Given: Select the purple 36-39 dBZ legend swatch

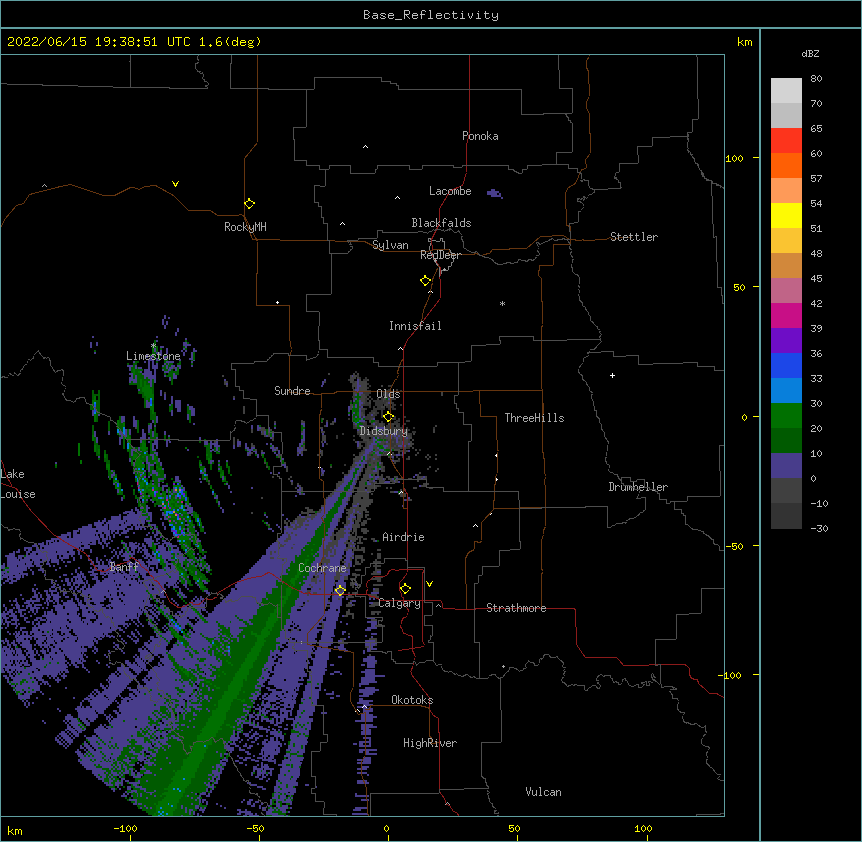Looking at the screenshot, I should point(786,341).
